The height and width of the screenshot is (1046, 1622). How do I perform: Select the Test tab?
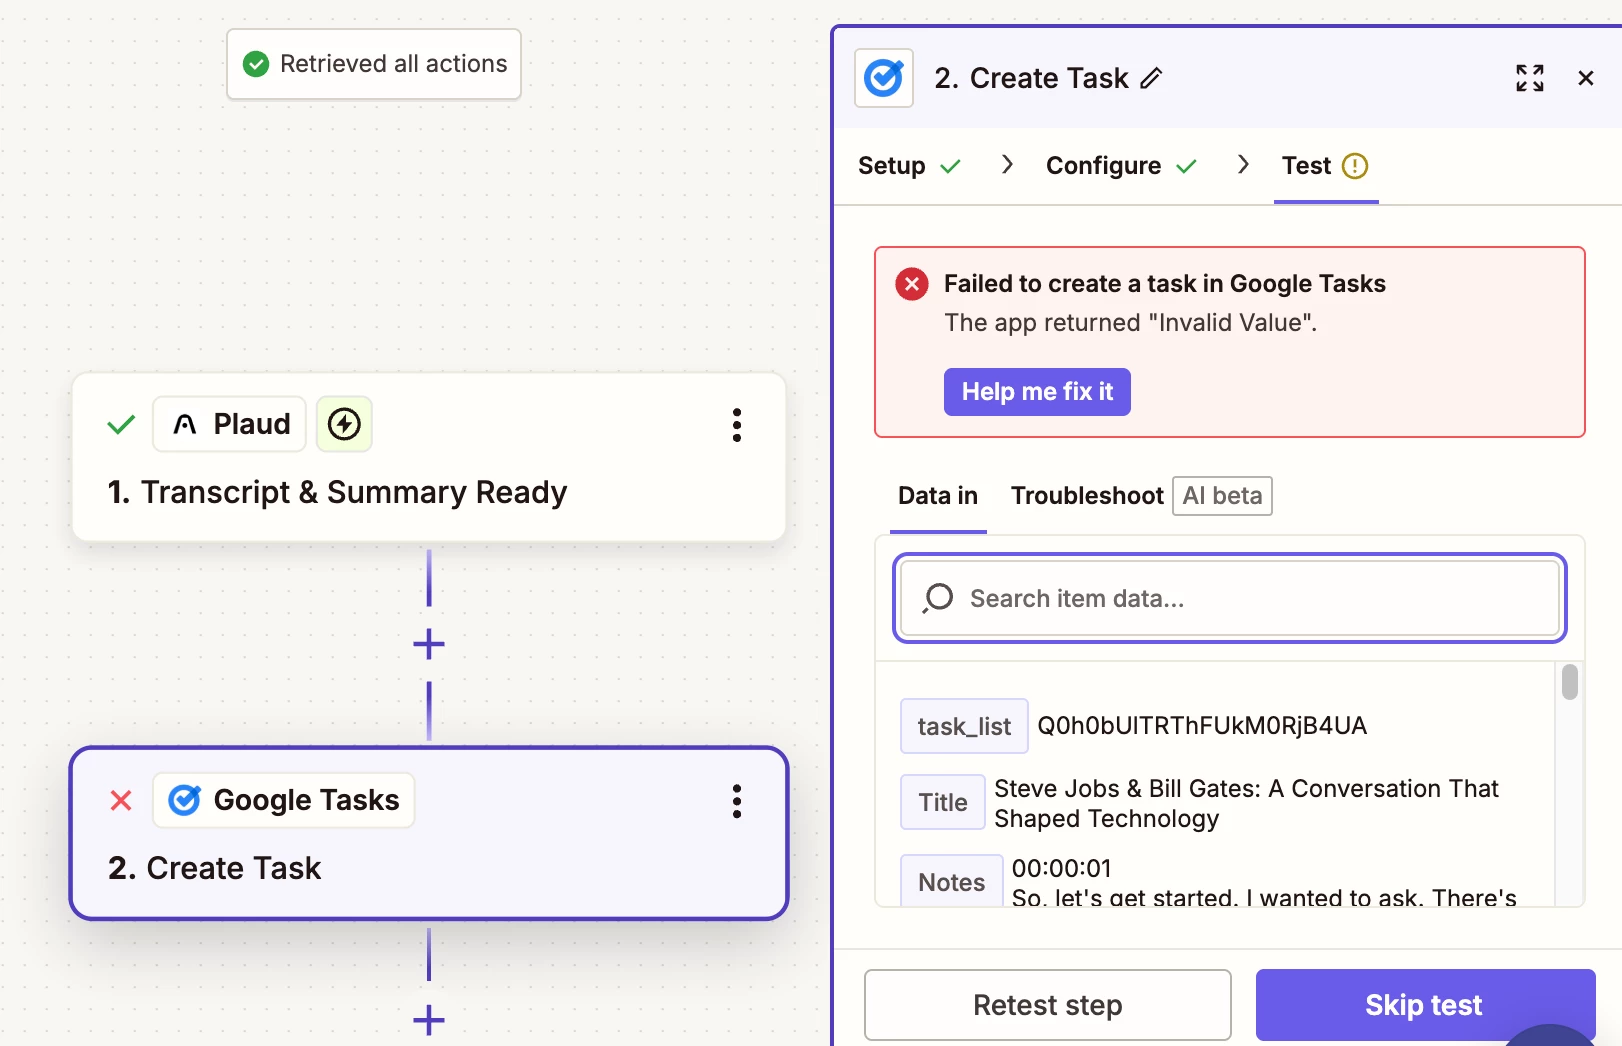pos(1325,166)
